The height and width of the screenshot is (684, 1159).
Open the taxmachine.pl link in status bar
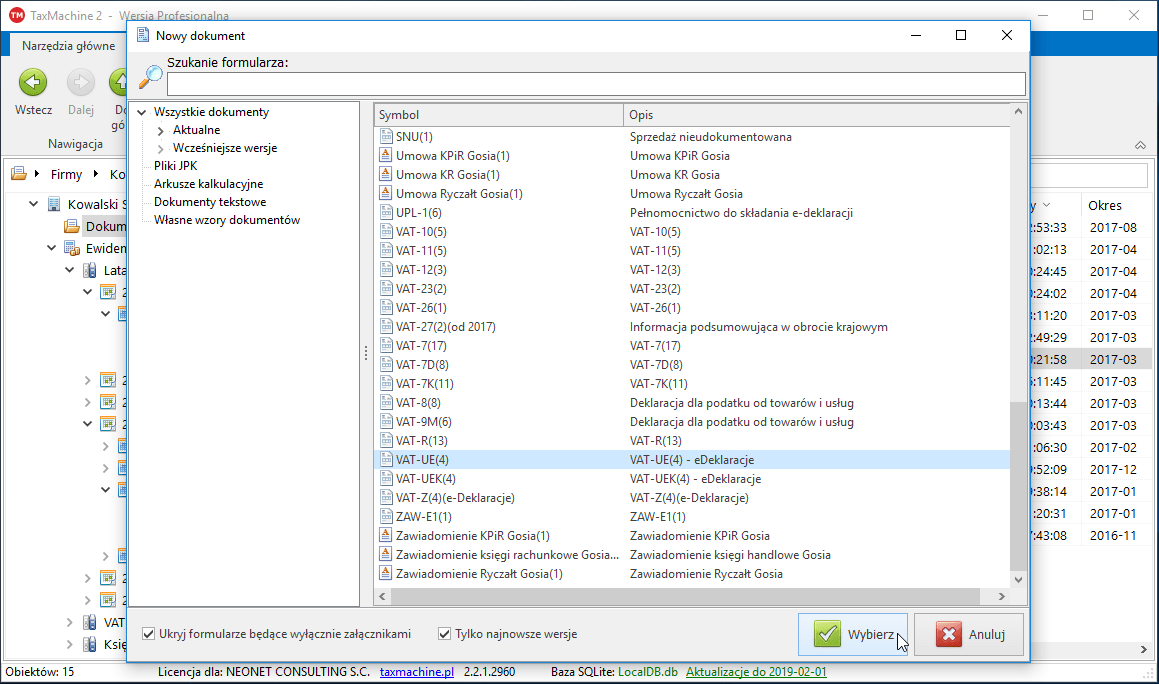[x=417, y=672]
